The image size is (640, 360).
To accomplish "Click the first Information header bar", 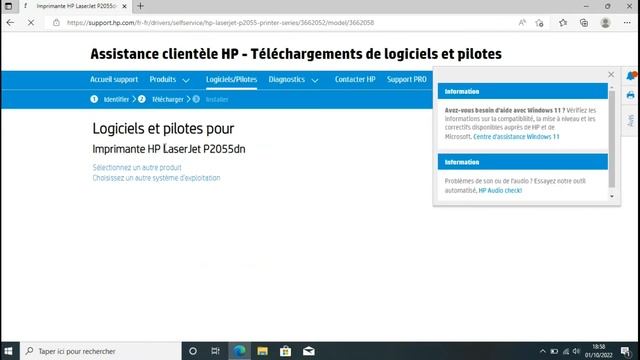I will tap(522, 91).
